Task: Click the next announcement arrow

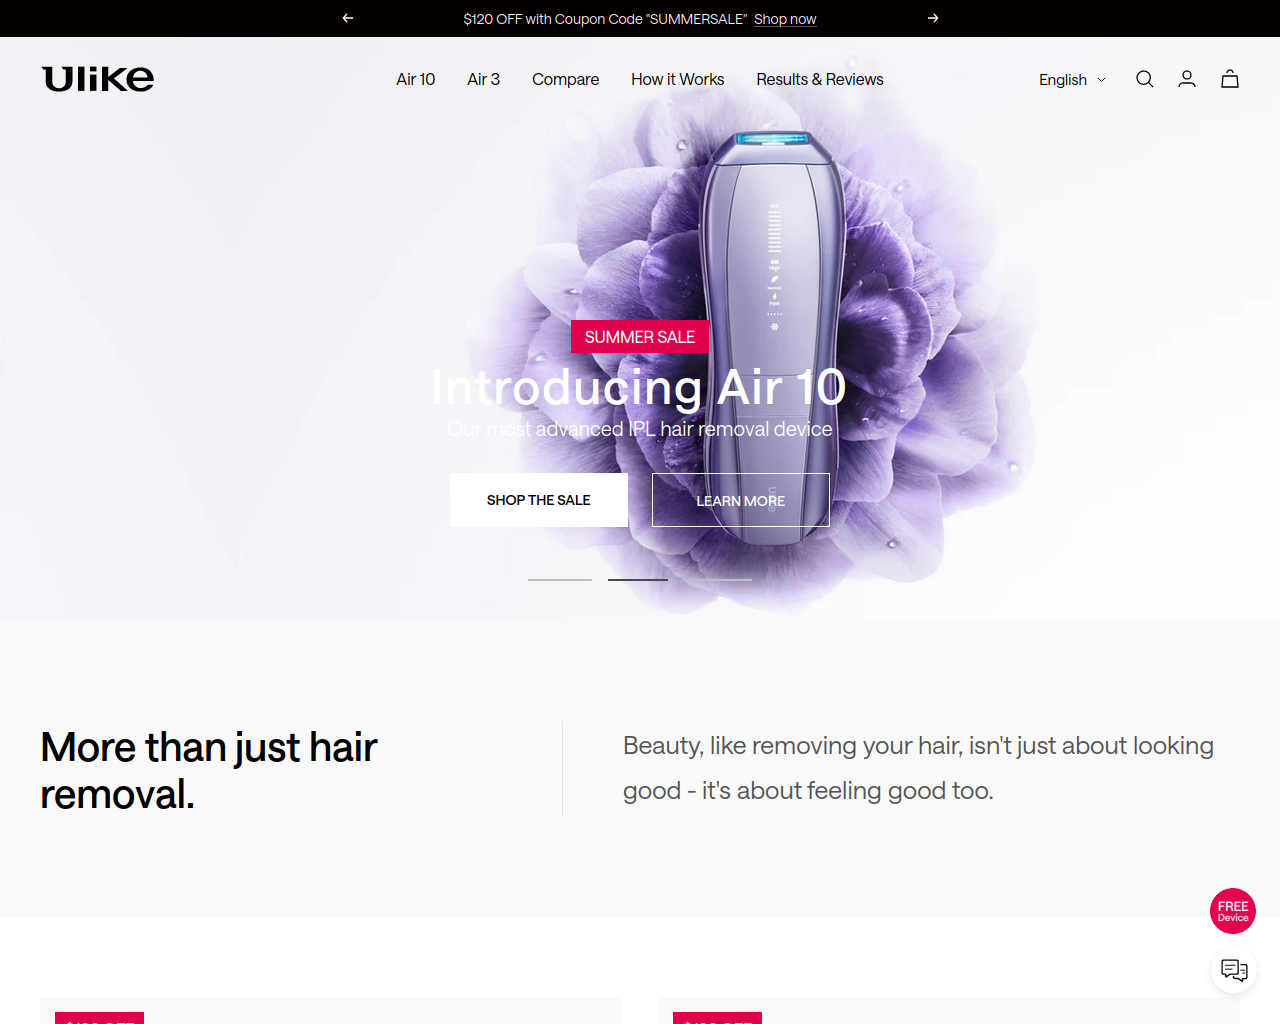Action: click(x=933, y=18)
